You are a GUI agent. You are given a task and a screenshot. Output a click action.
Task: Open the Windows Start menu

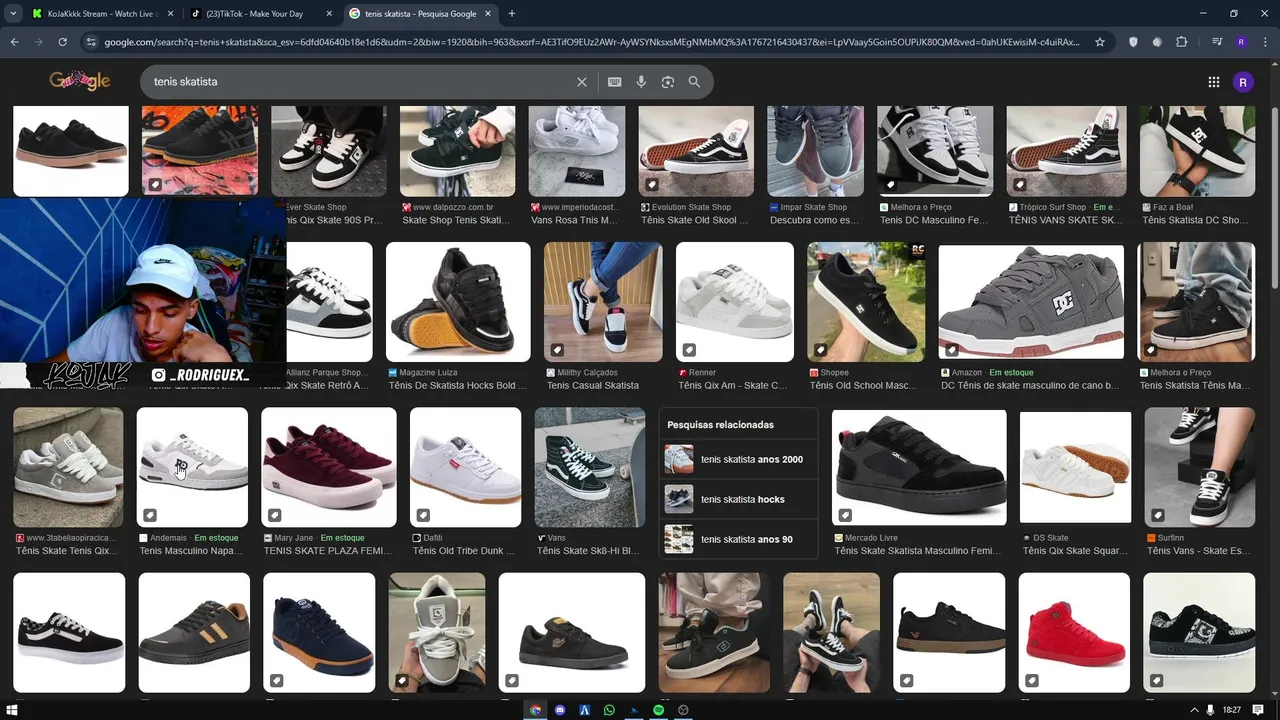pos(12,710)
